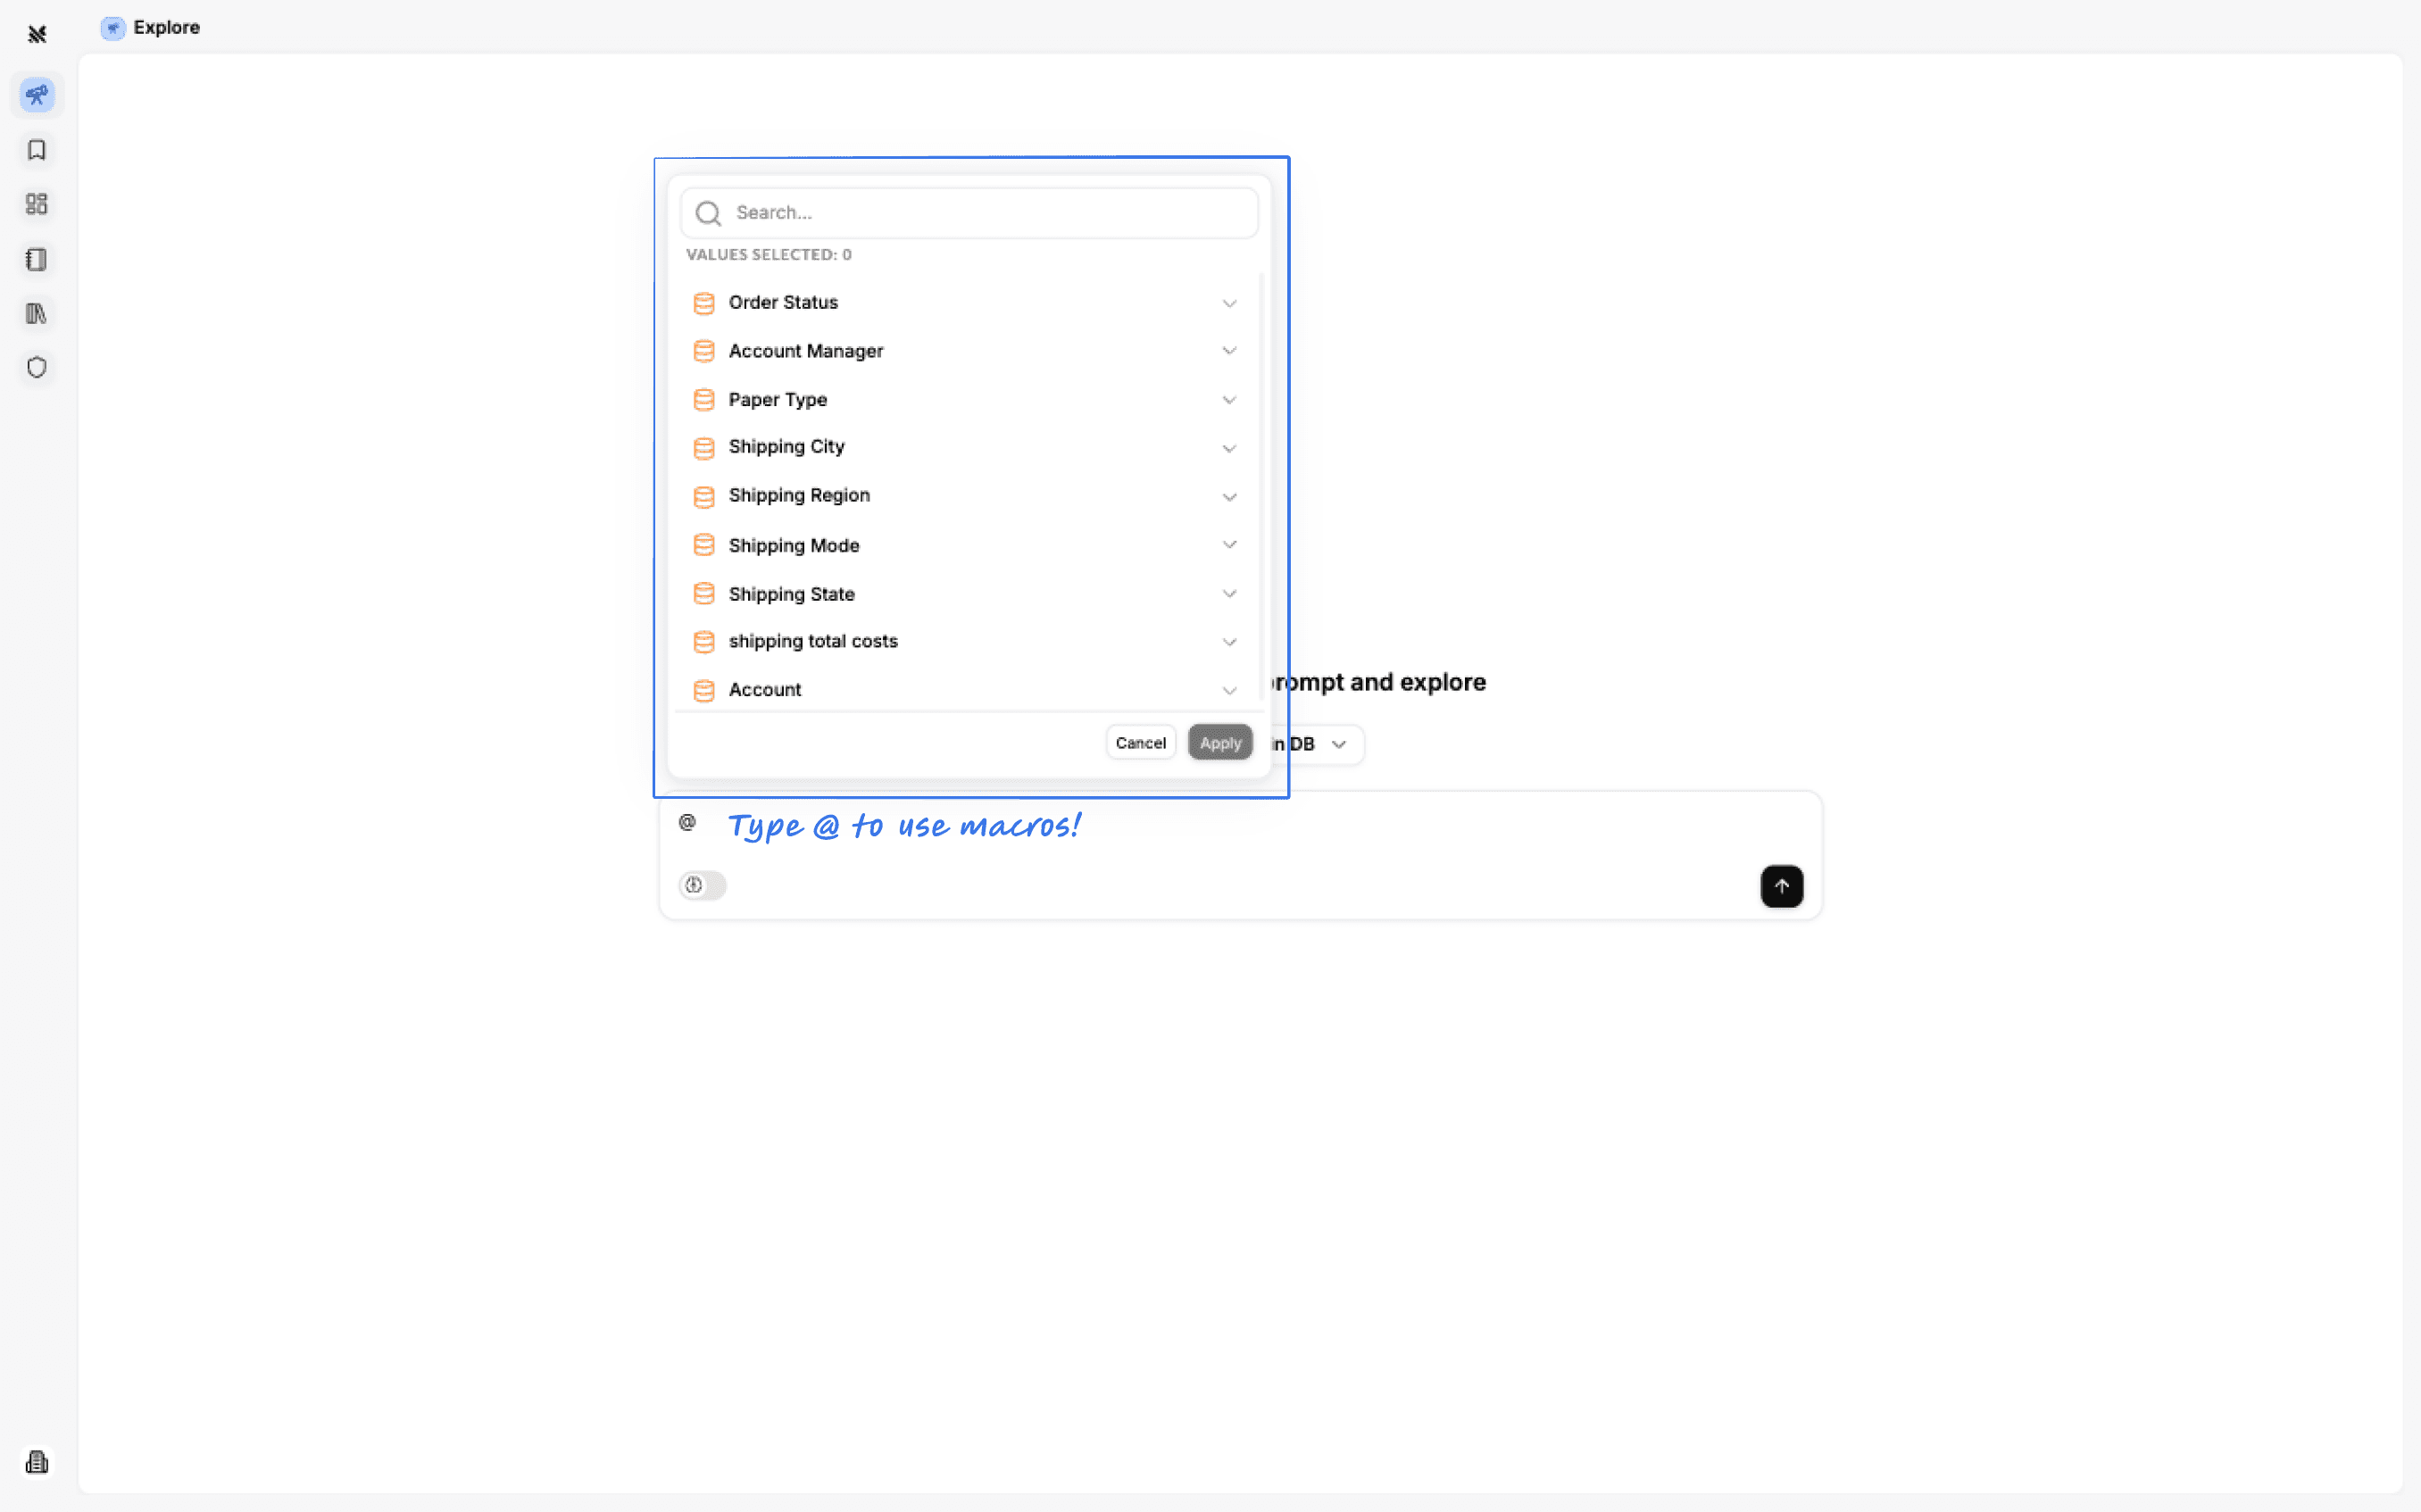Click the shield icon in the sidebar
This screenshot has height=1512, width=2421.
click(x=37, y=367)
